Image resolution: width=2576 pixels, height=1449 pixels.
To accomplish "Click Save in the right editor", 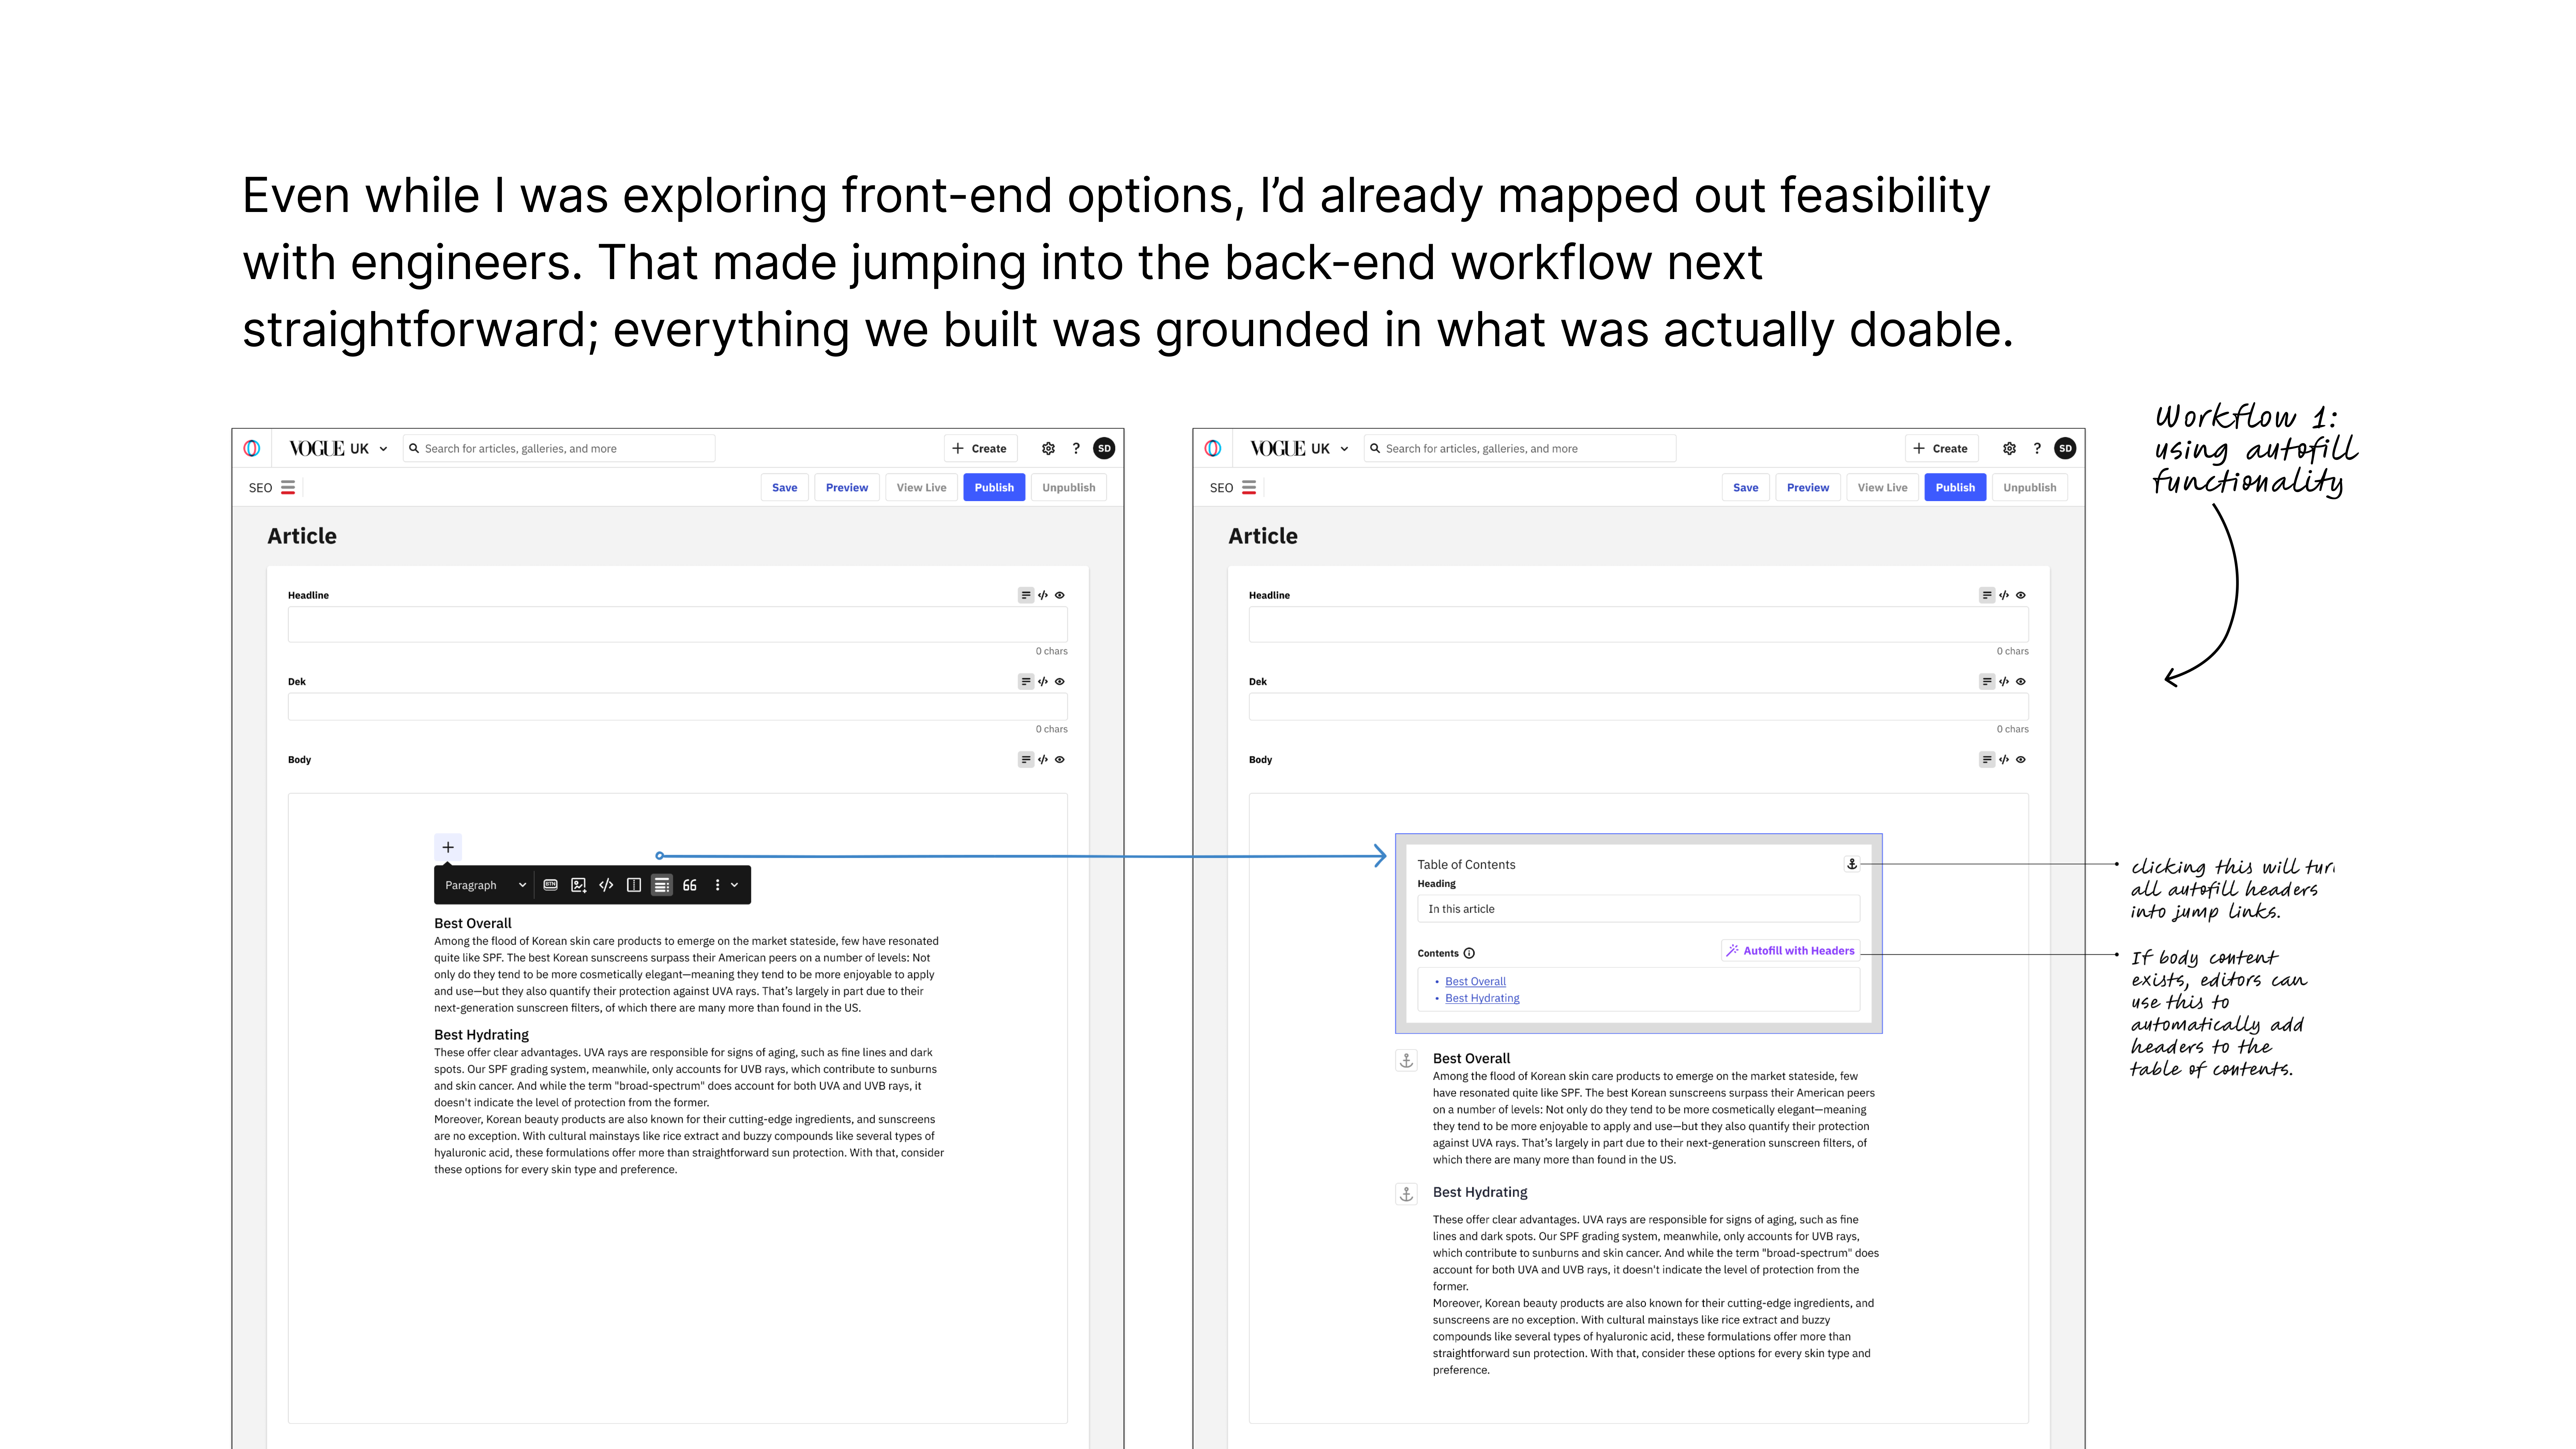I will [x=1746, y=488].
